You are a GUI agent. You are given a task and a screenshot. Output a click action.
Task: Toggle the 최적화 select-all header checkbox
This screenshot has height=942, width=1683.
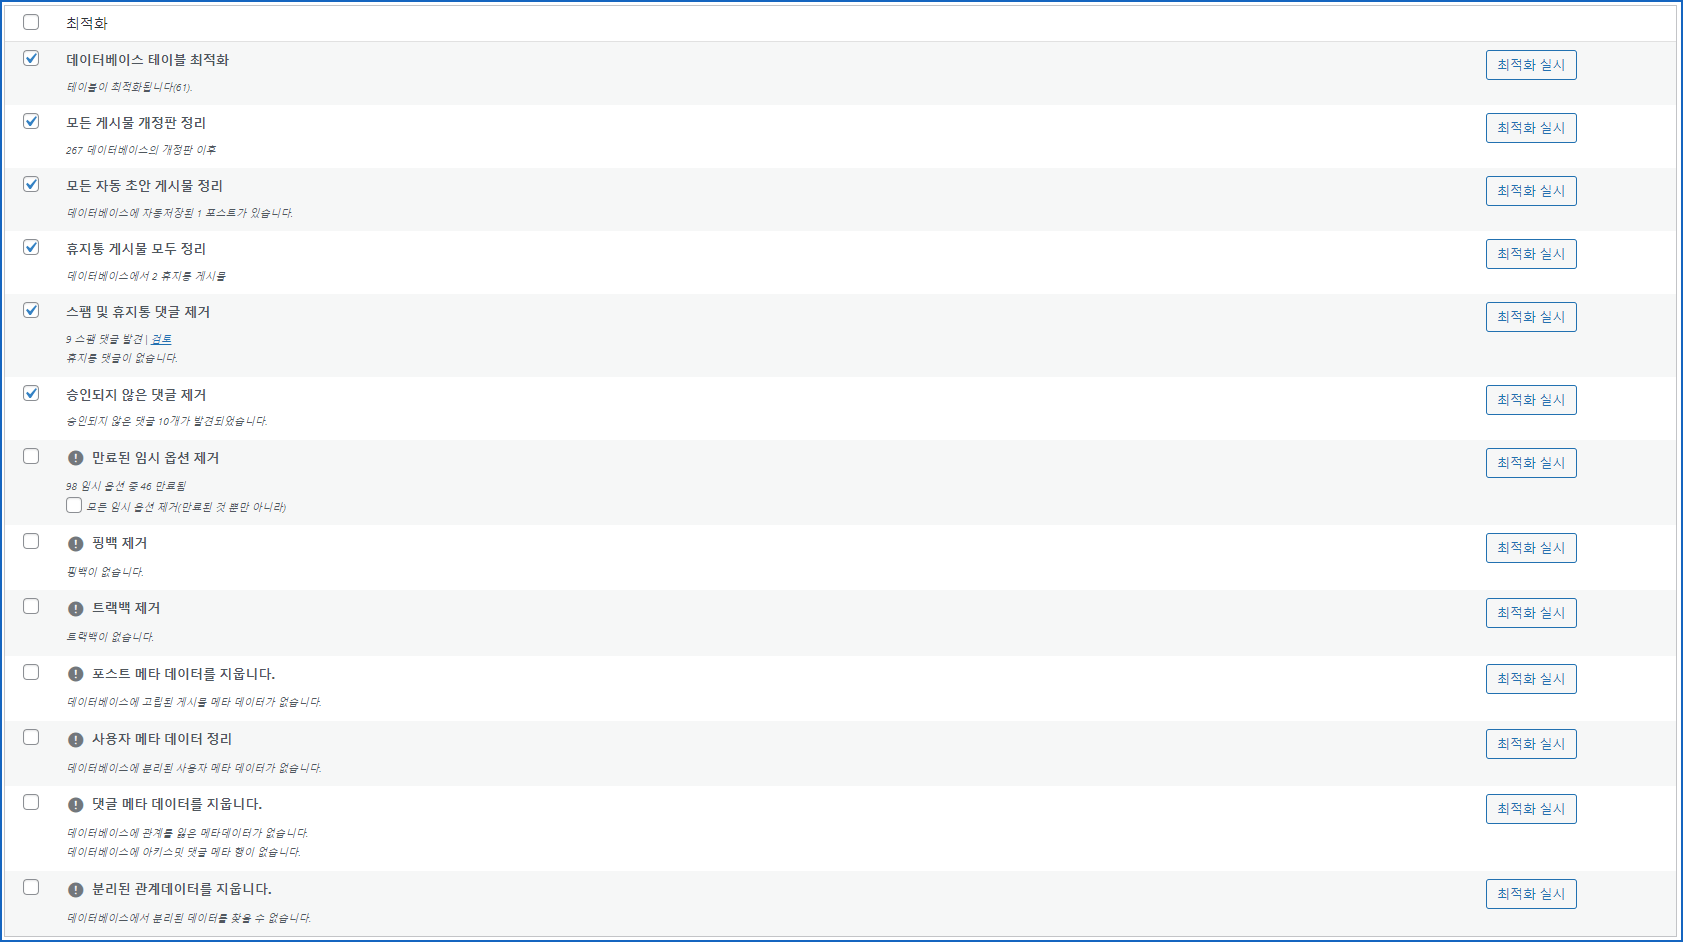coord(31,22)
